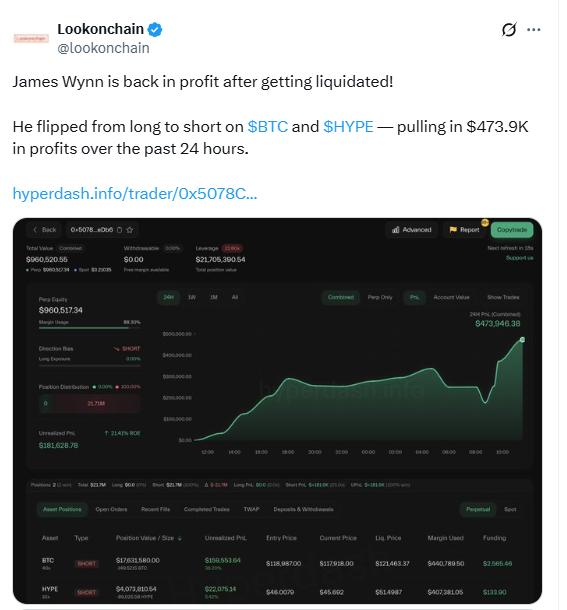Star the 0x5078 trader address
Viewport: 567px width, 610px height.
click(130, 230)
